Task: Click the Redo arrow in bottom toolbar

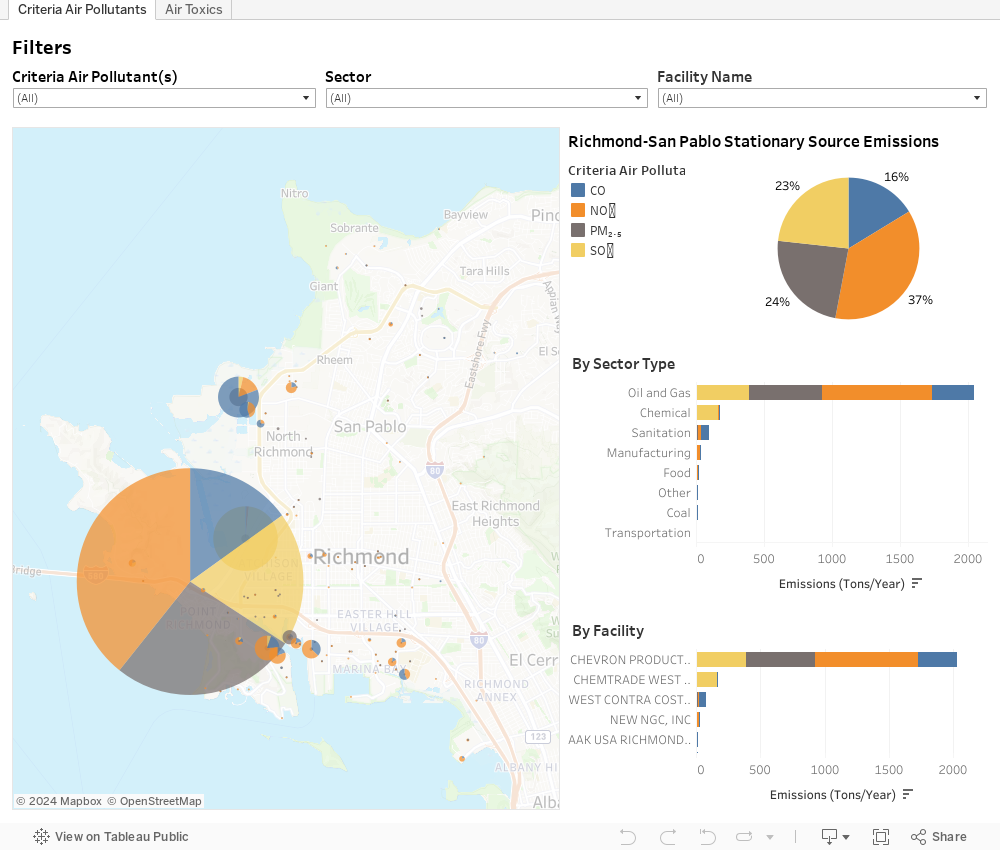Action: coord(668,837)
